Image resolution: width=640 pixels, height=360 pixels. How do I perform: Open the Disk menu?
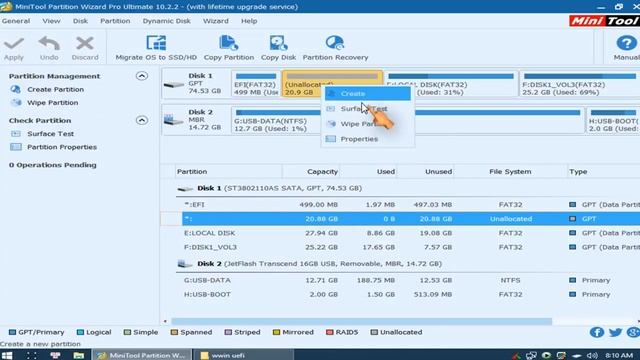[80, 21]
